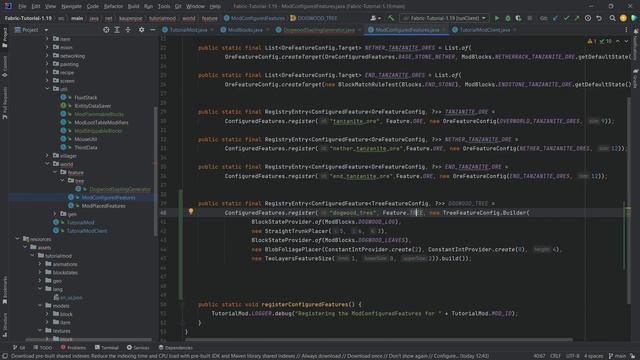Expand the gen folder under world

tap(55, 214)
